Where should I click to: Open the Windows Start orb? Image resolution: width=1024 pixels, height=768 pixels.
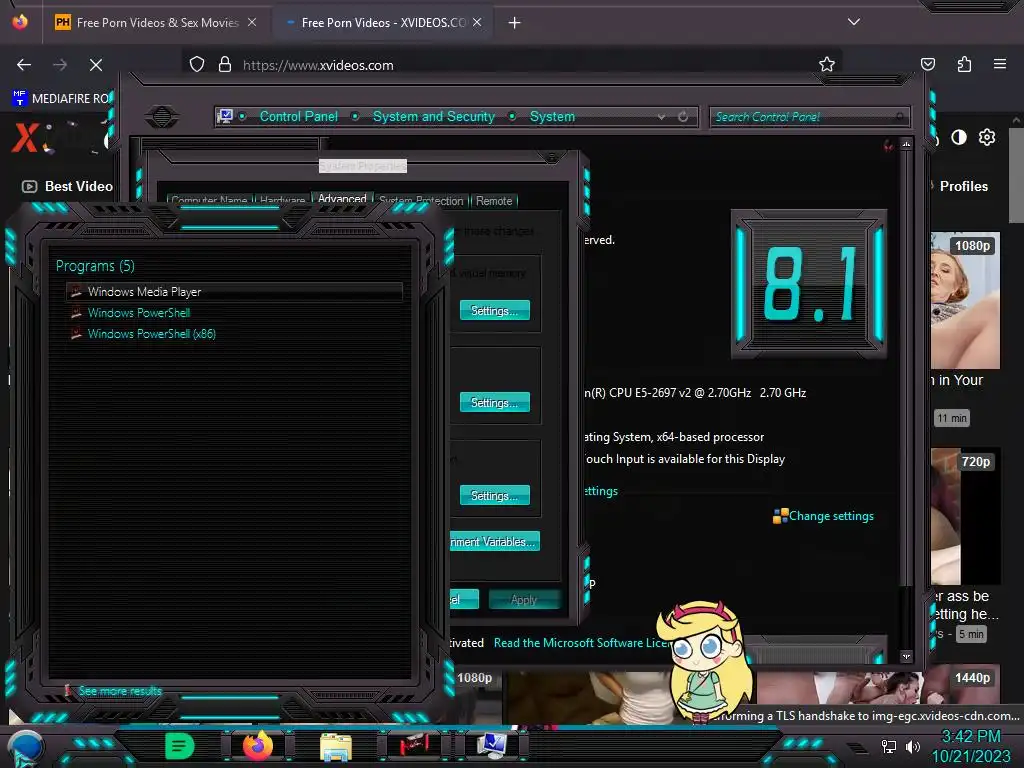click(25, 748)
